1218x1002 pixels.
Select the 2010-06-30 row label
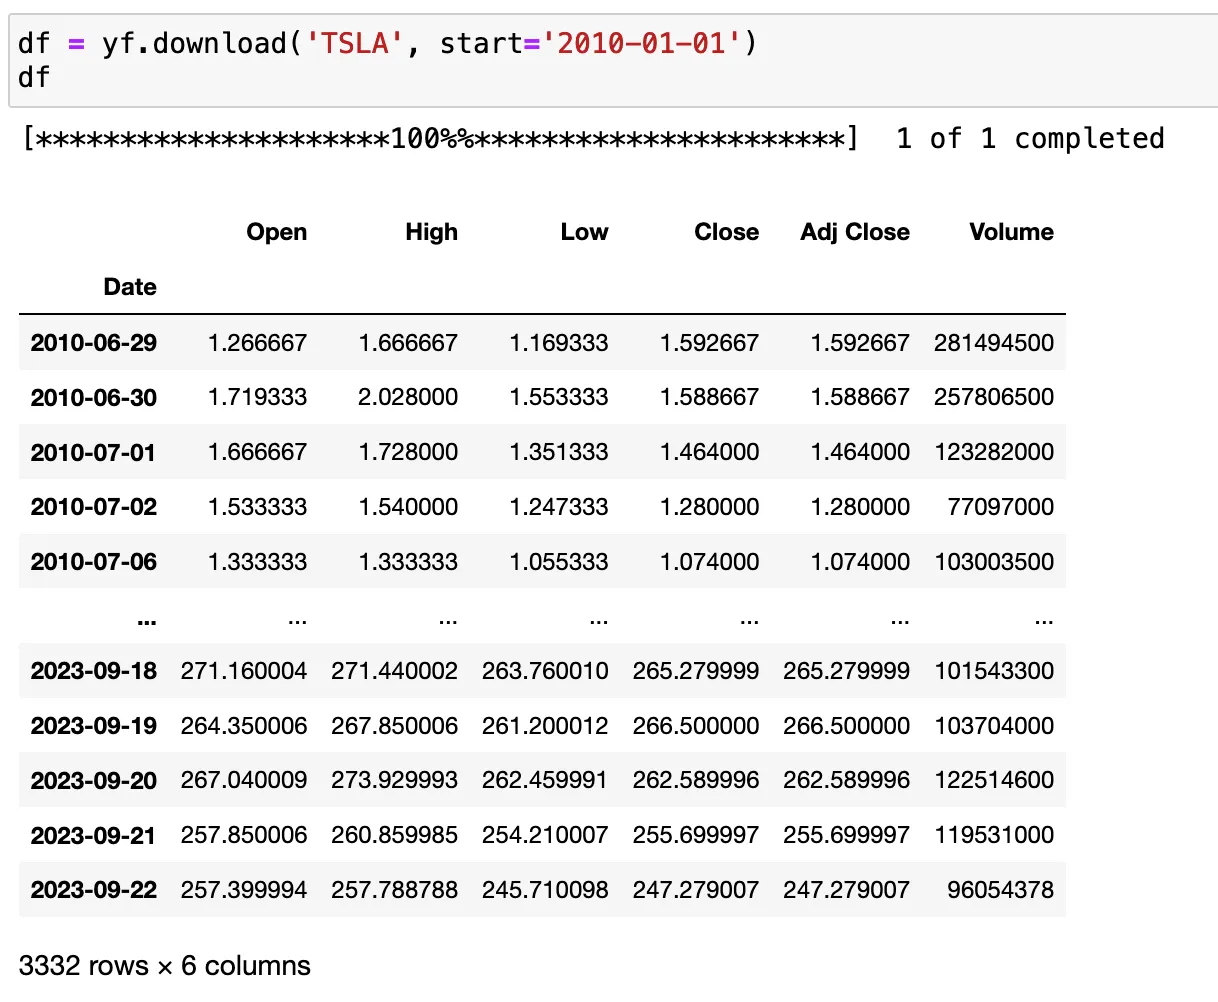[94, 398]
